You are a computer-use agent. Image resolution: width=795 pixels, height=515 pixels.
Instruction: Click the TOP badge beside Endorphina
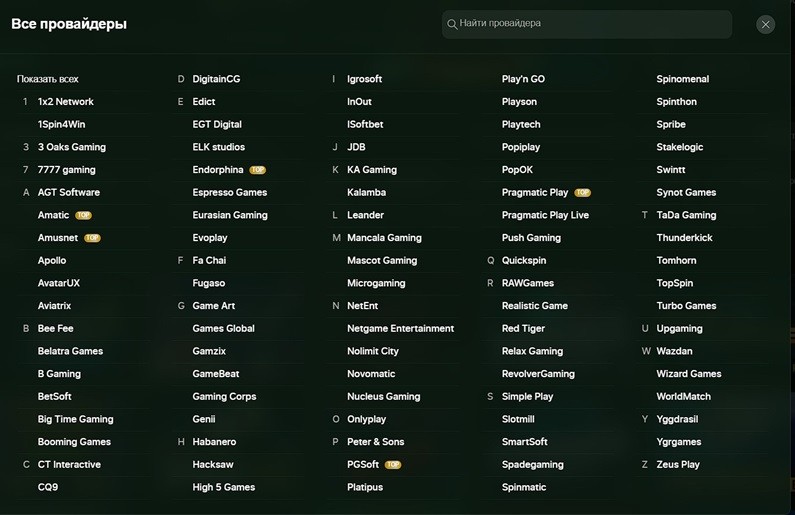[257, 170]
